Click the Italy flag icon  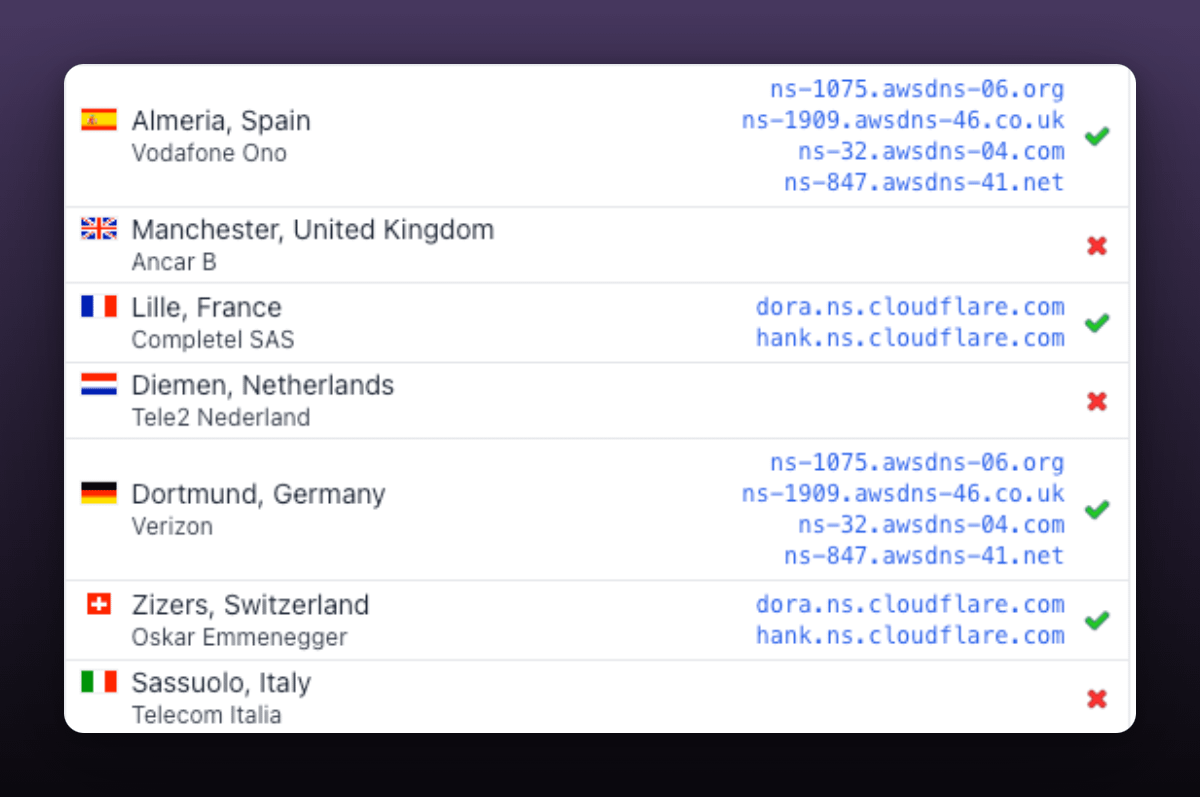coord(99,682)
